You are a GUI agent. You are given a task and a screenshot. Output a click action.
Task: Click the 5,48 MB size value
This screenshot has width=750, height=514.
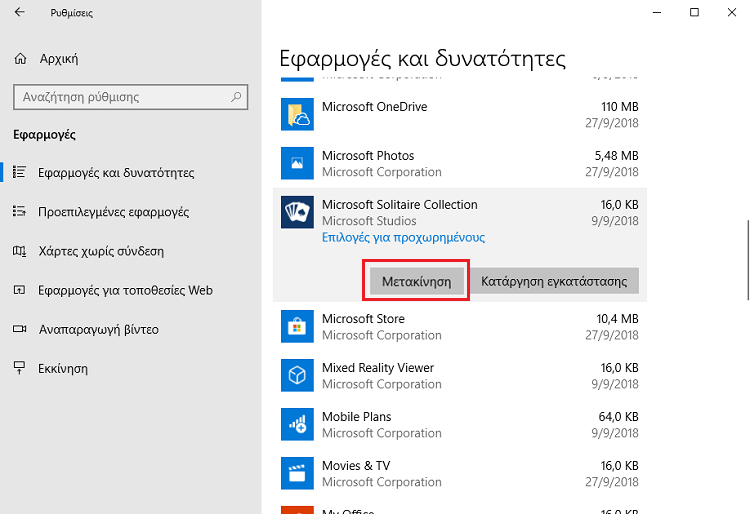pyautogui.click(x=617, y=155)
